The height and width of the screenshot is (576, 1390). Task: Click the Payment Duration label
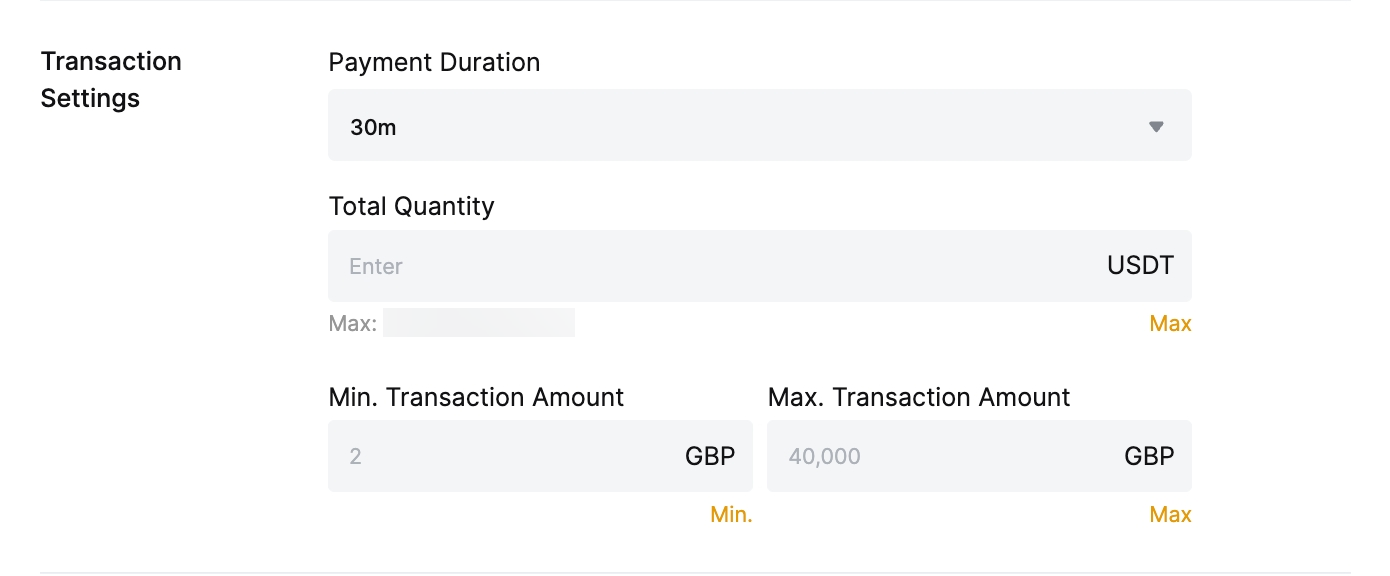coord(434,62)
